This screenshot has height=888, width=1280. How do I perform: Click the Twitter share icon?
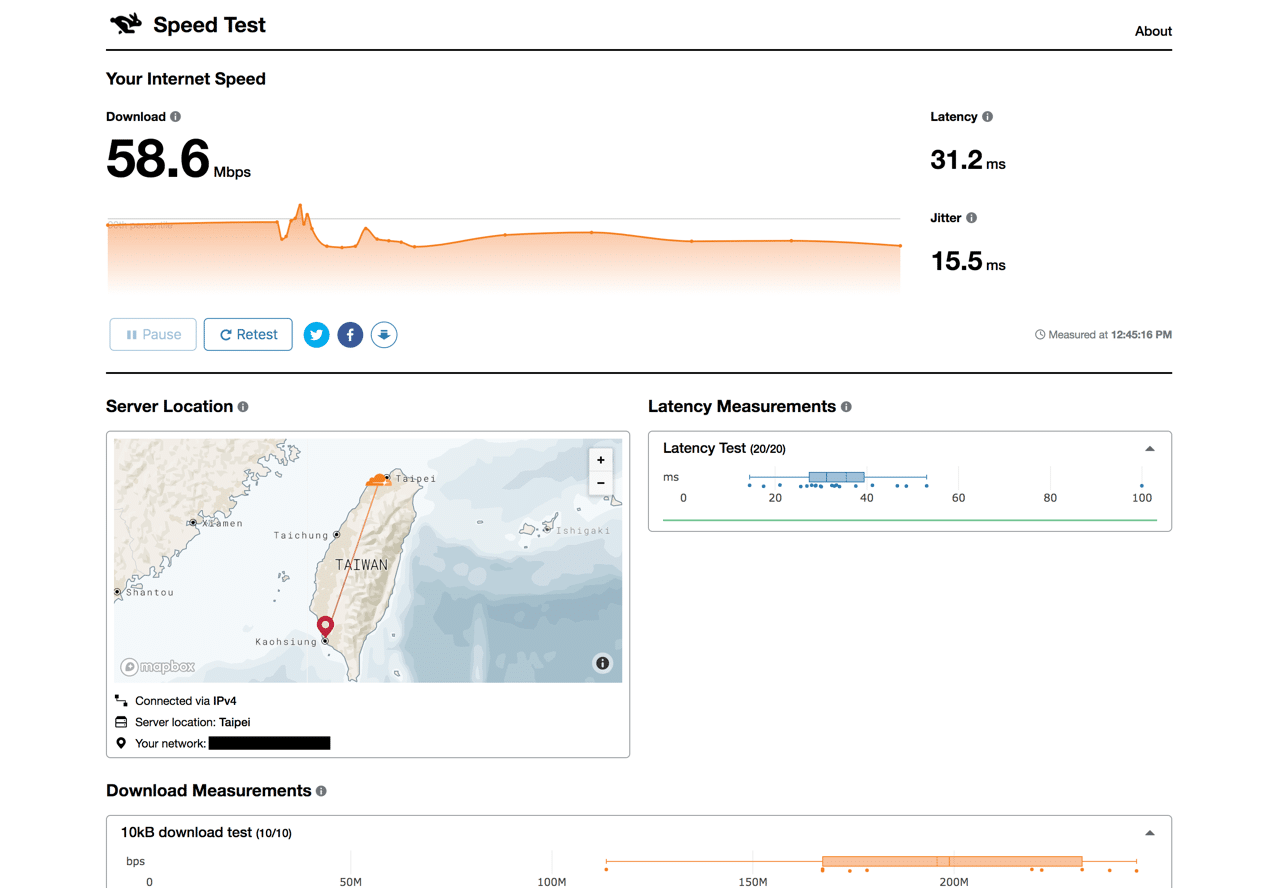pyautogui.click(x=316, y=334)
